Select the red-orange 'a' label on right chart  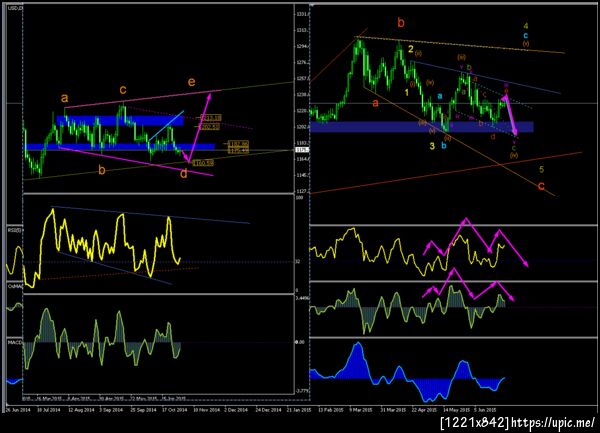pyautogui.click(x=375, y=103)
